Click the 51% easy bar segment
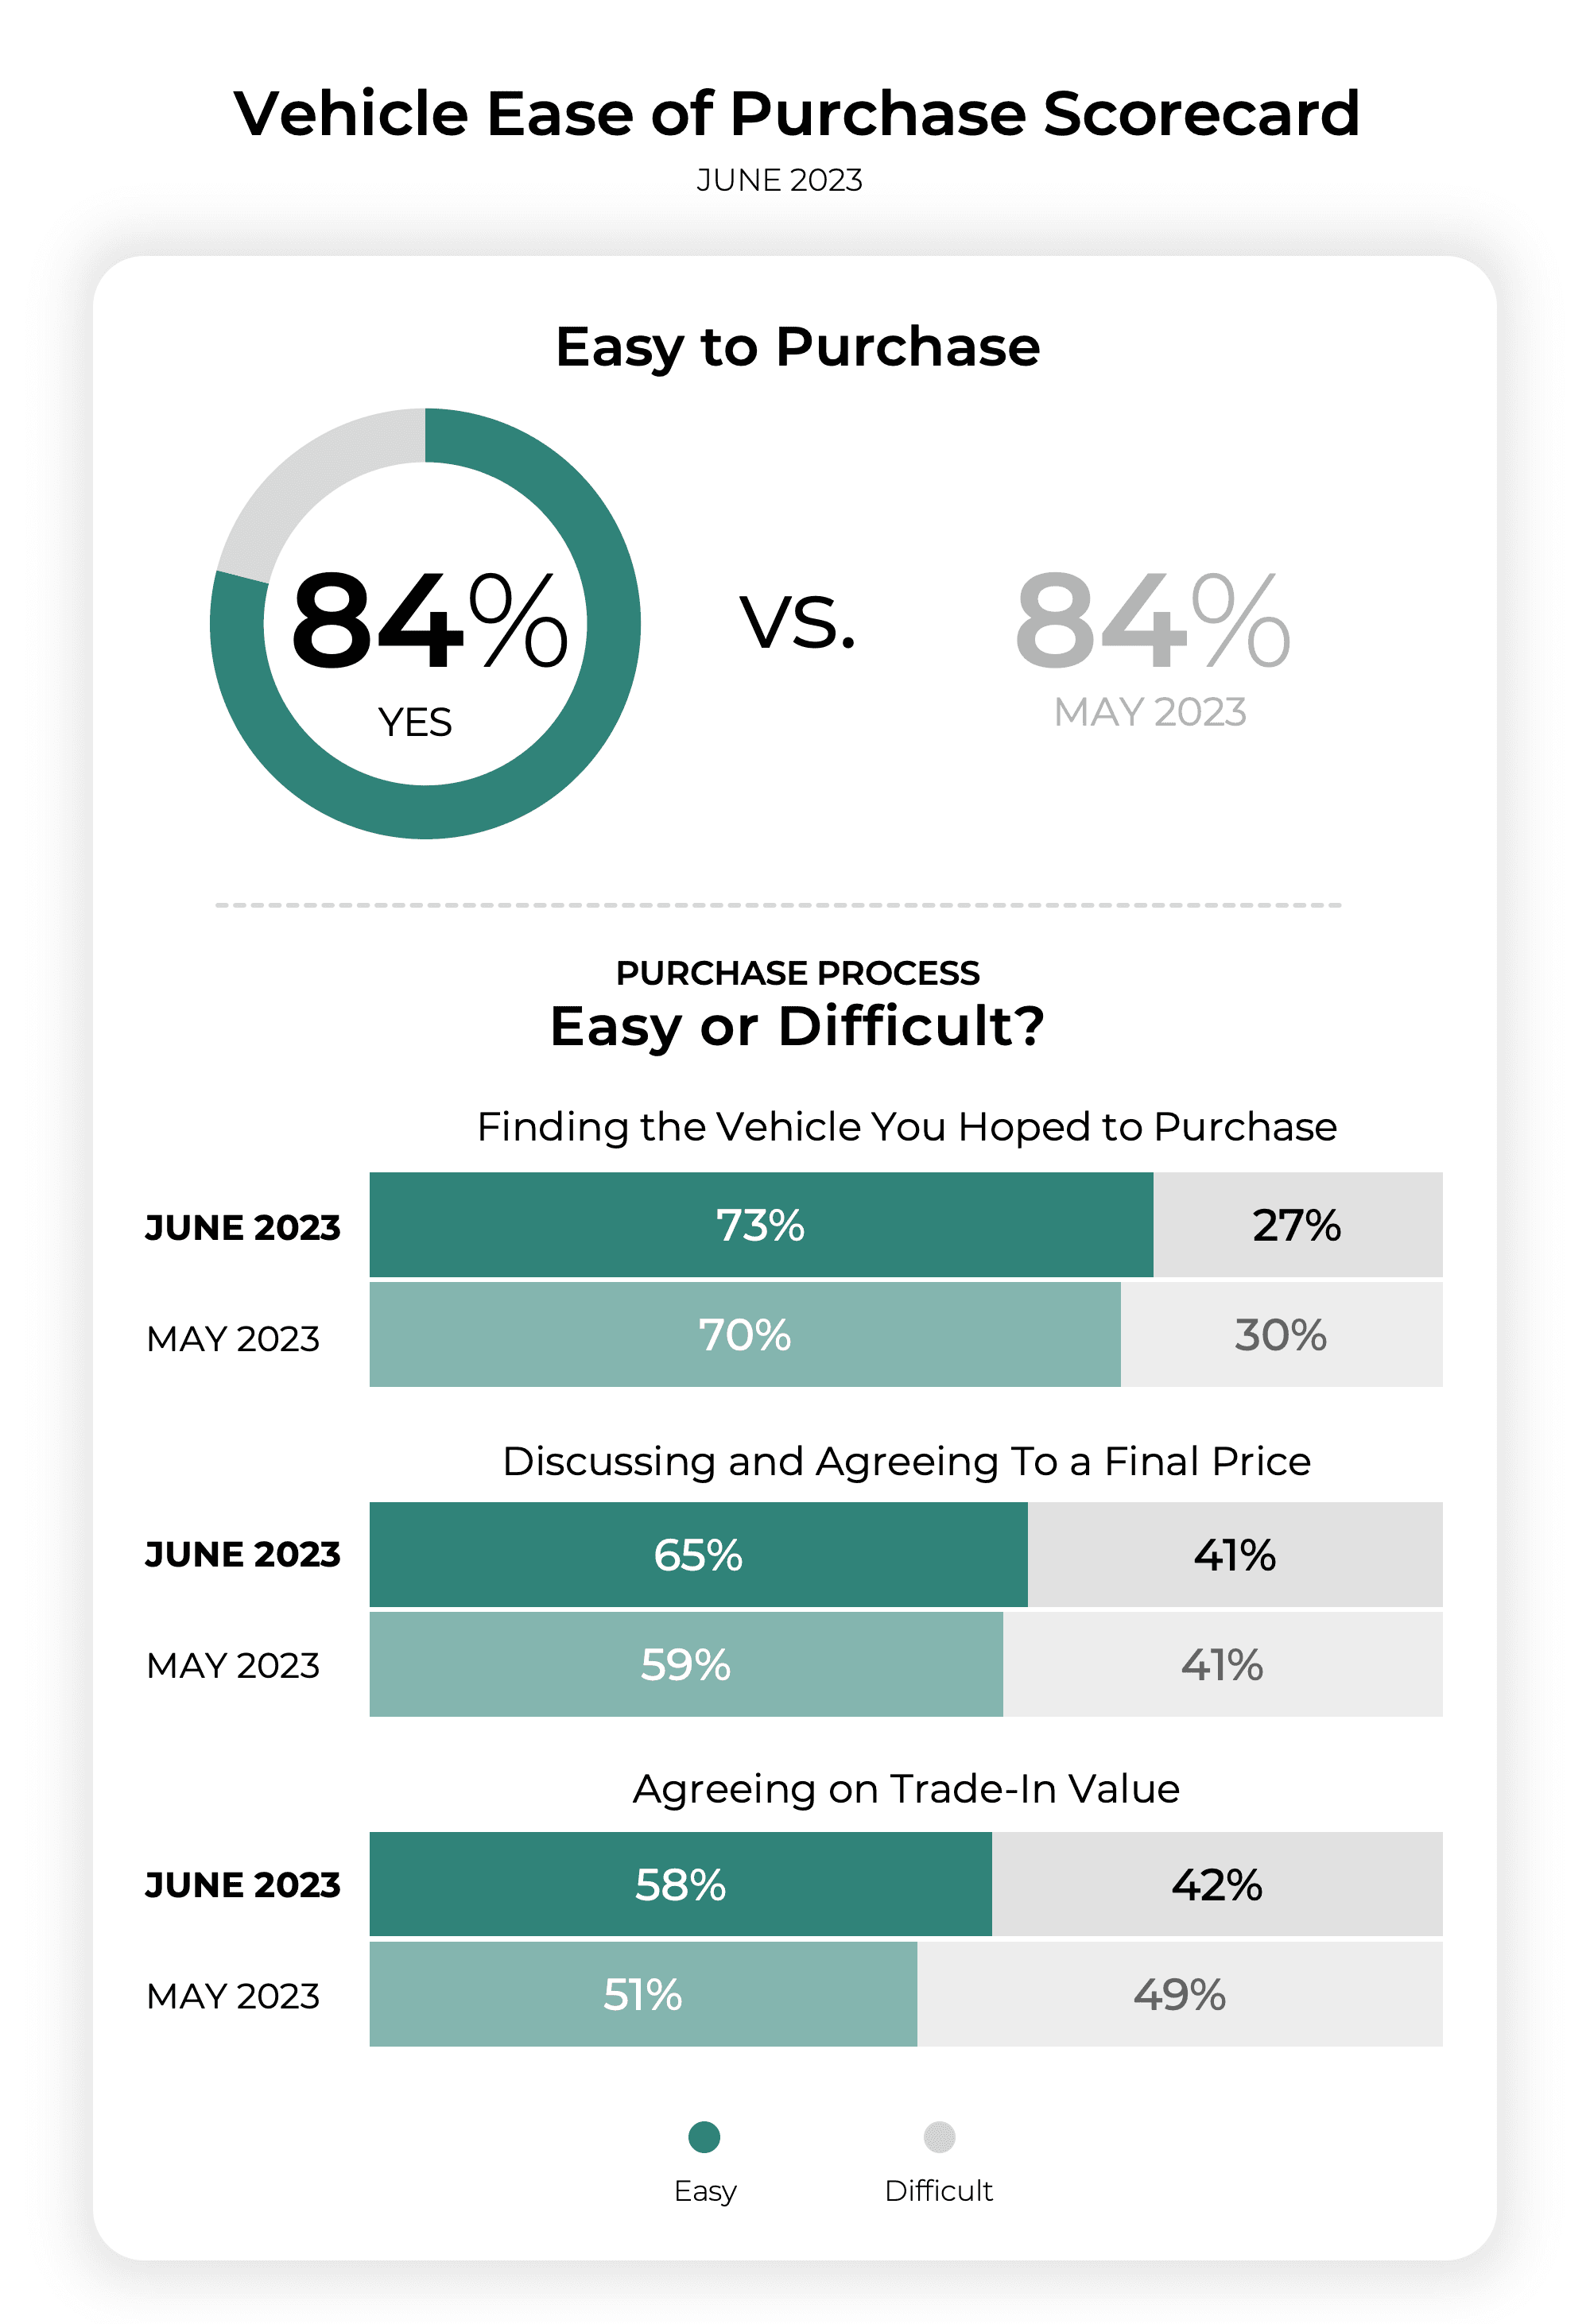Viewport: 1590px width, 2324px height. 643,1995
